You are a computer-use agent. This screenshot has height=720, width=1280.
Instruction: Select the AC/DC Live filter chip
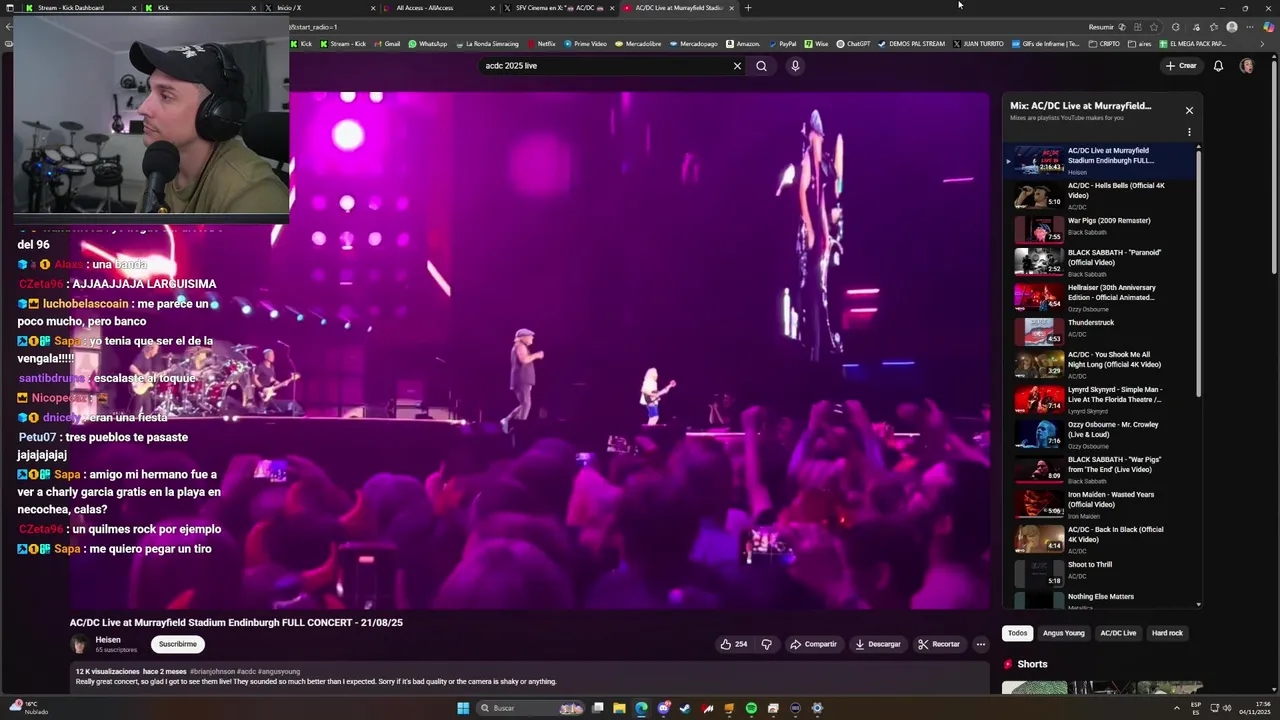click(1118, 633)
